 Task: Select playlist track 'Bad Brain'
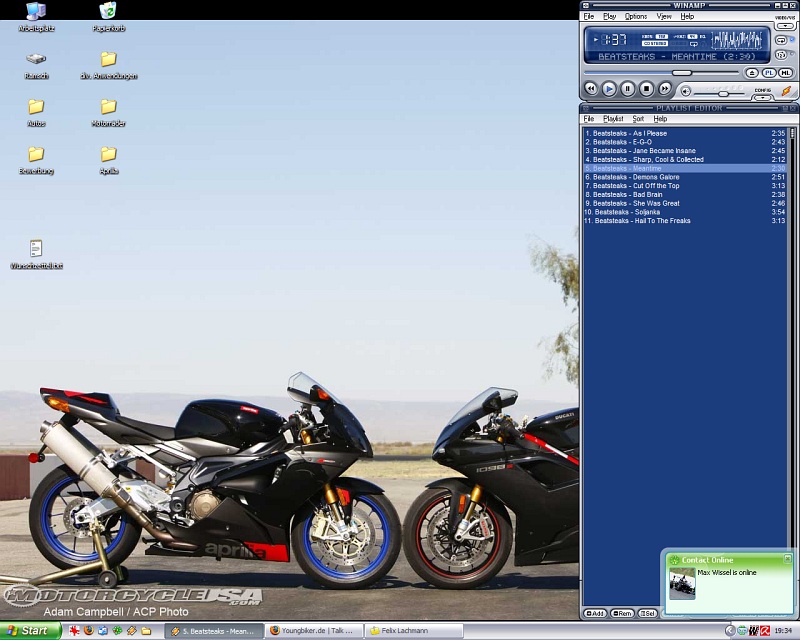(x=685, y=194)
